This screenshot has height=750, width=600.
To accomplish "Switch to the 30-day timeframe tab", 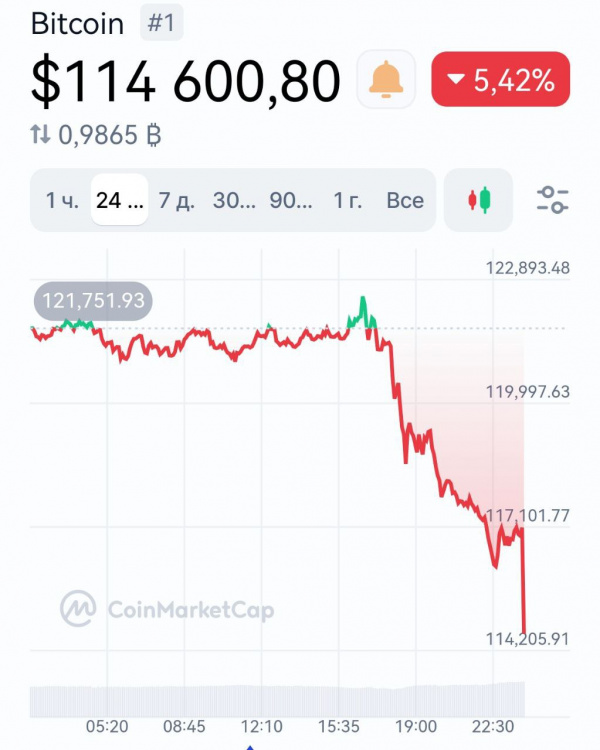I will point(234,200).
